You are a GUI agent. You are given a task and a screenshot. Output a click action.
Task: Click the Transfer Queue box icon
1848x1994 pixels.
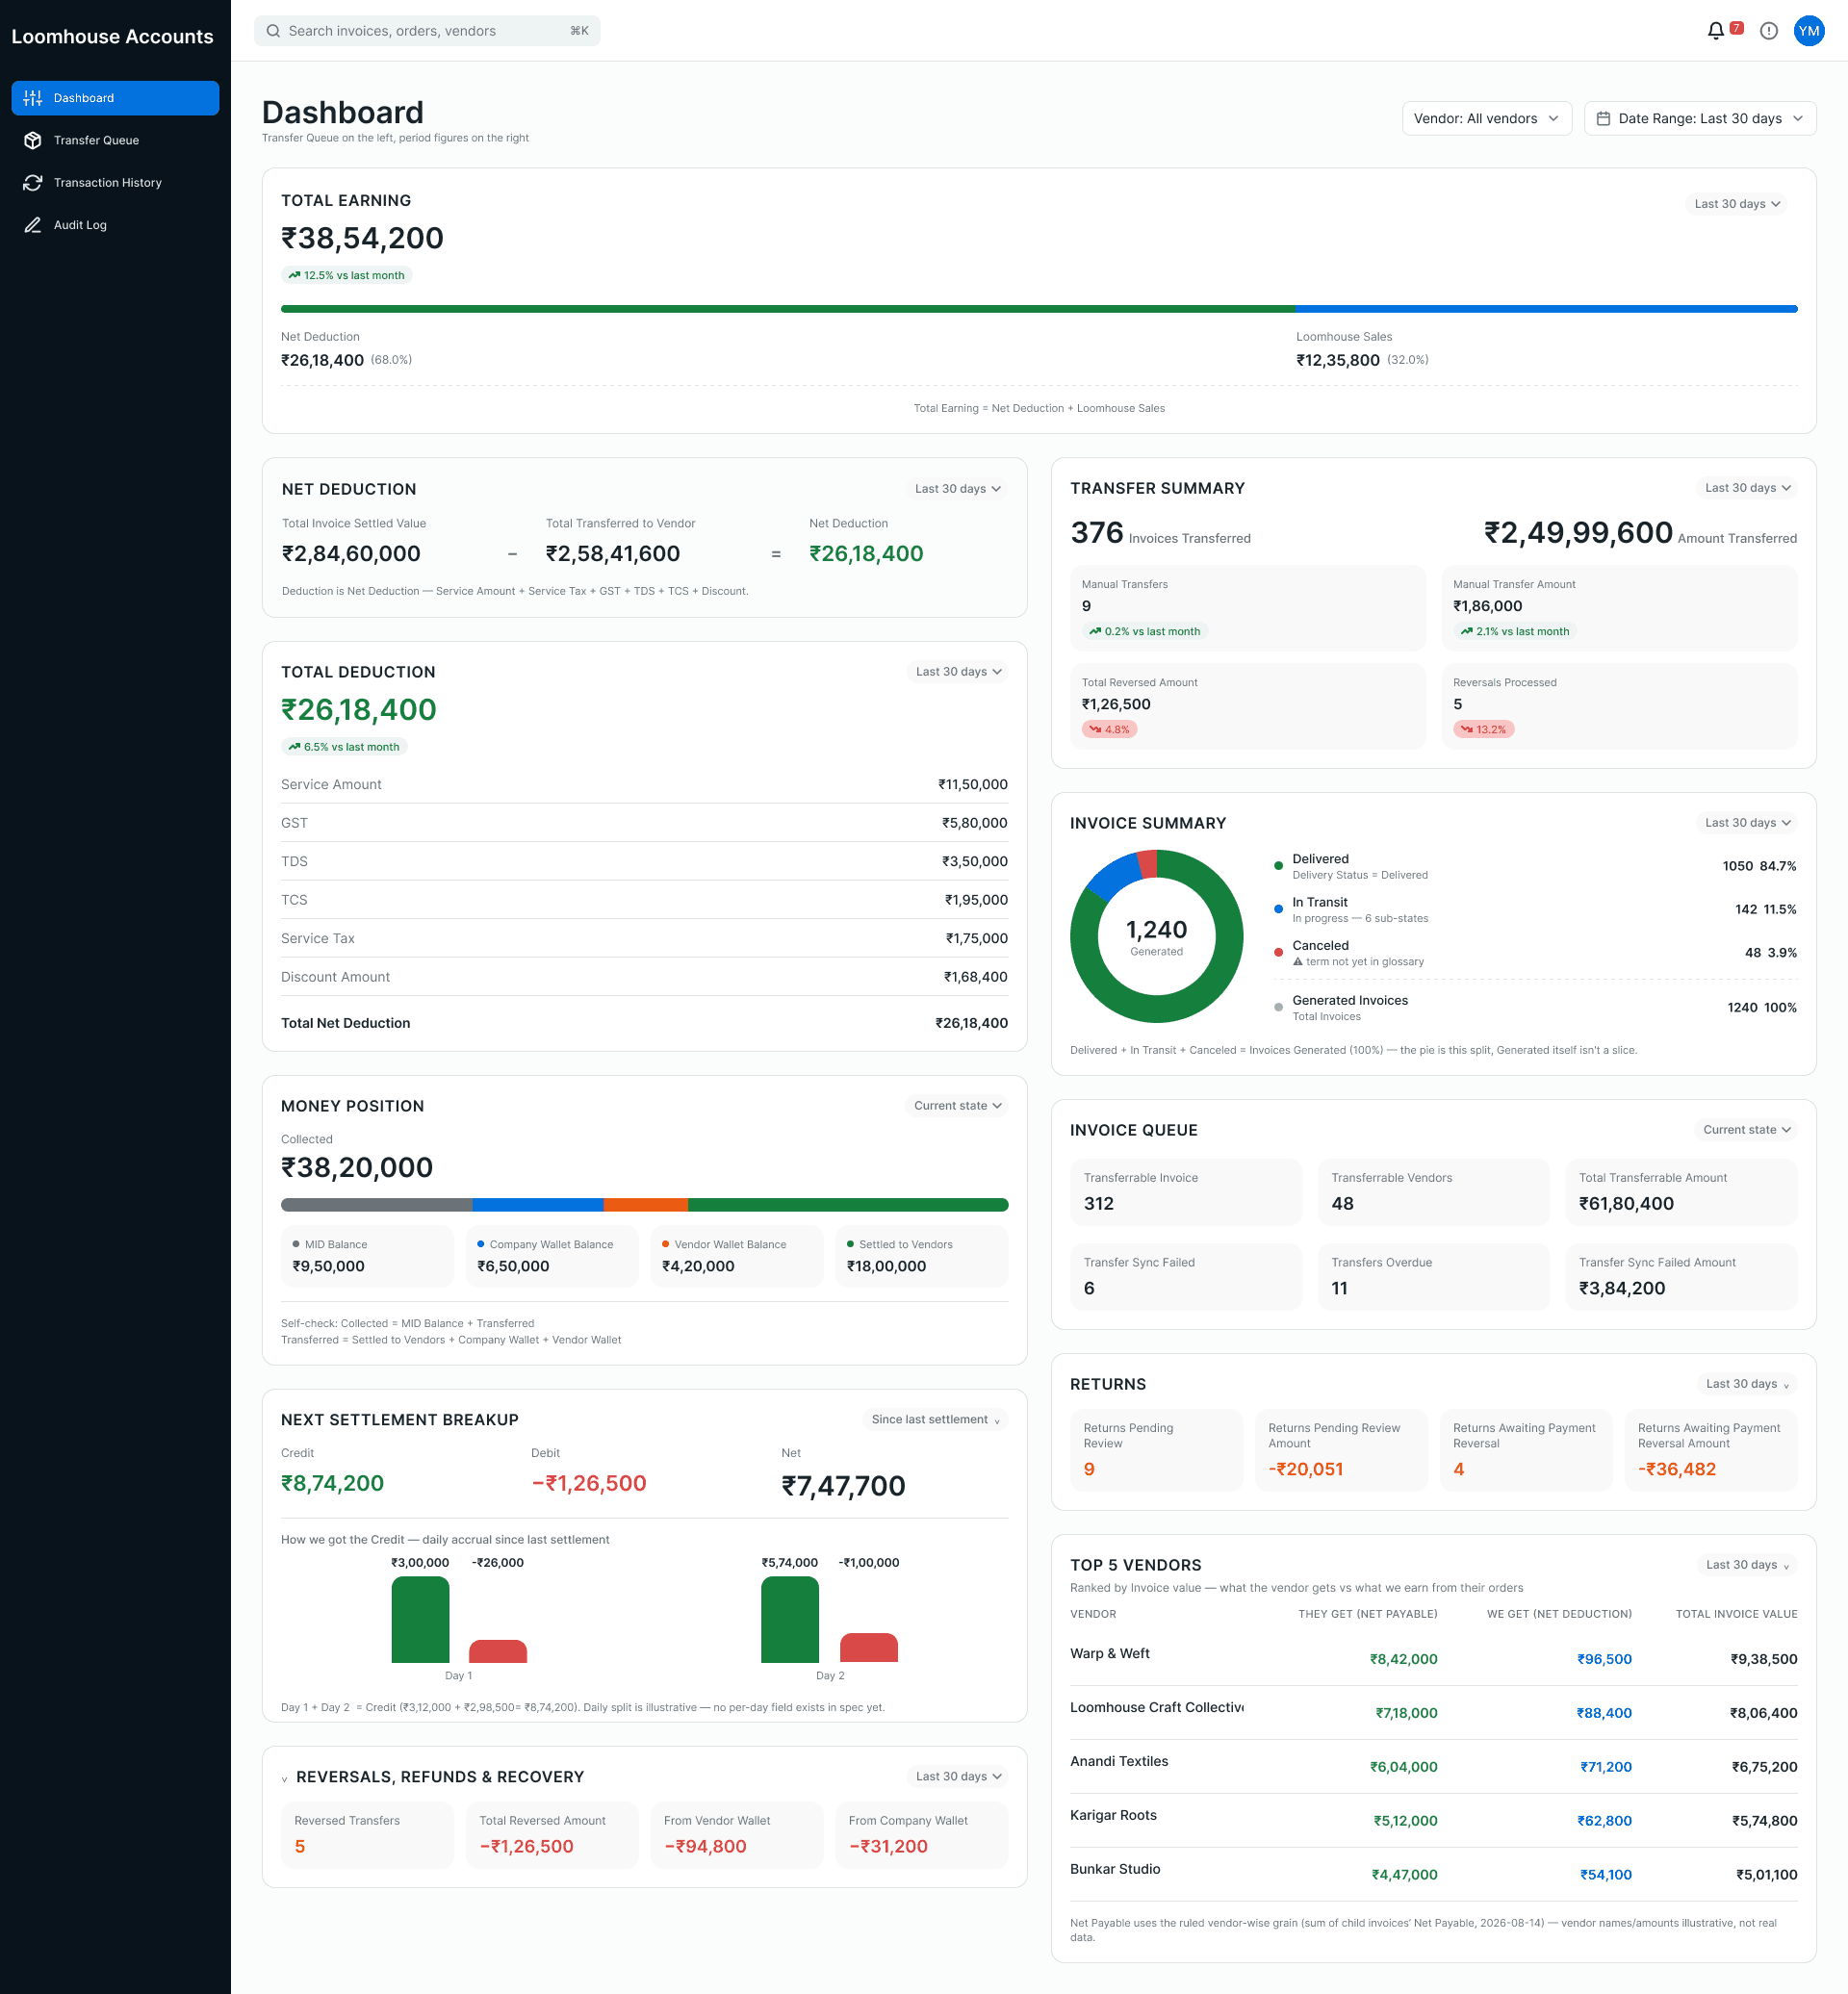(x=33, y=140)
